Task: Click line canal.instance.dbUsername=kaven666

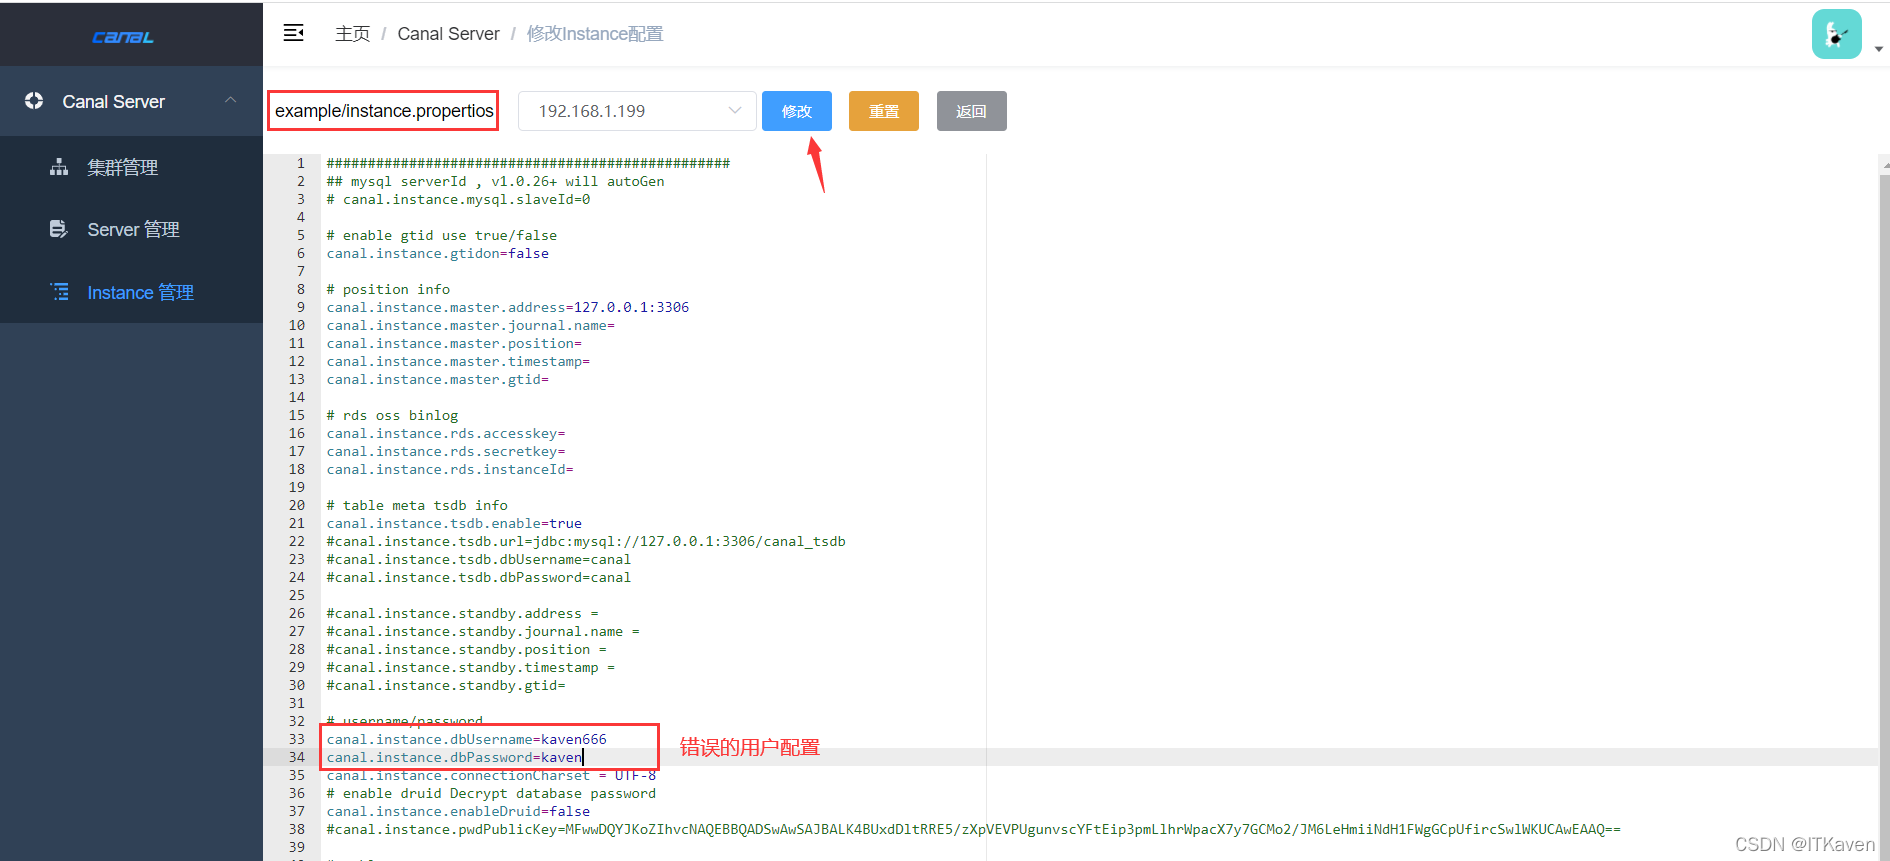Action: [x=466, y=739]
